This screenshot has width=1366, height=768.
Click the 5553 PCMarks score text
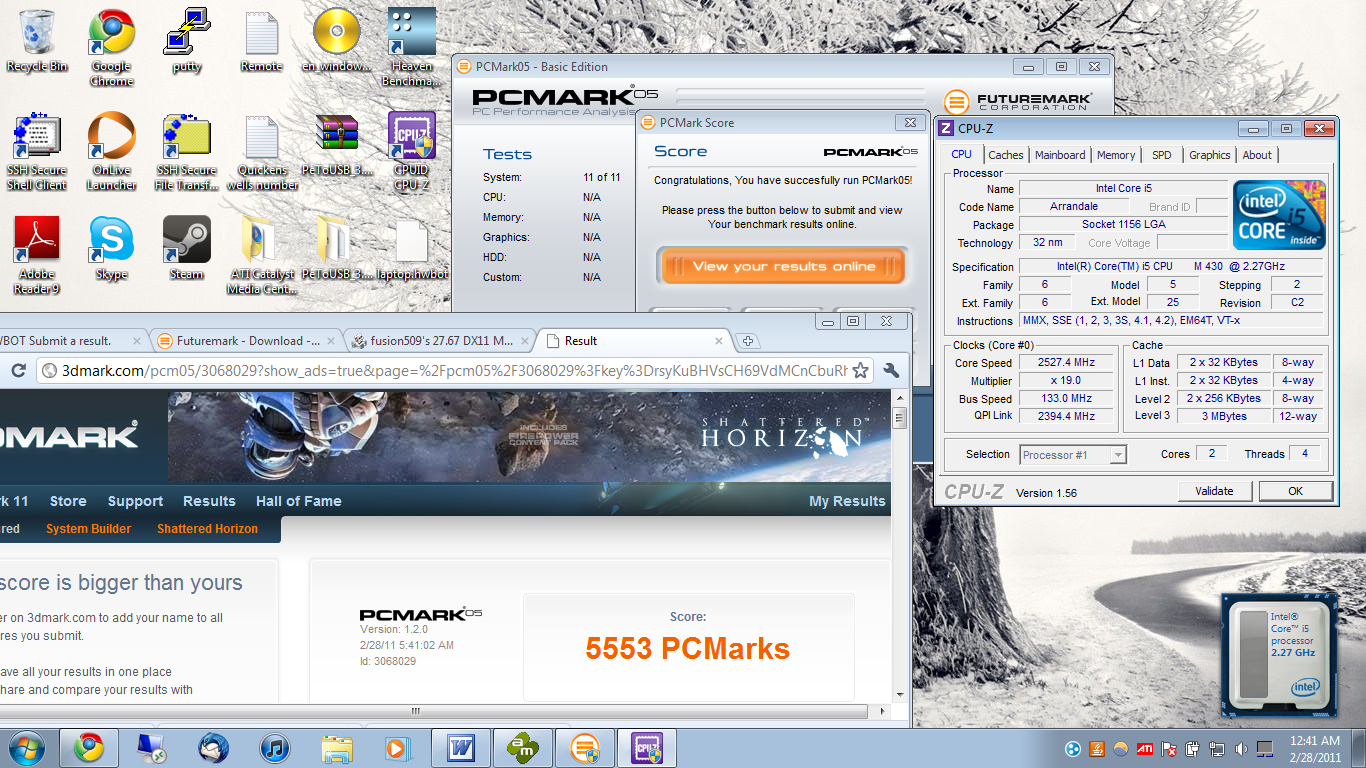(x=688, y=649)
